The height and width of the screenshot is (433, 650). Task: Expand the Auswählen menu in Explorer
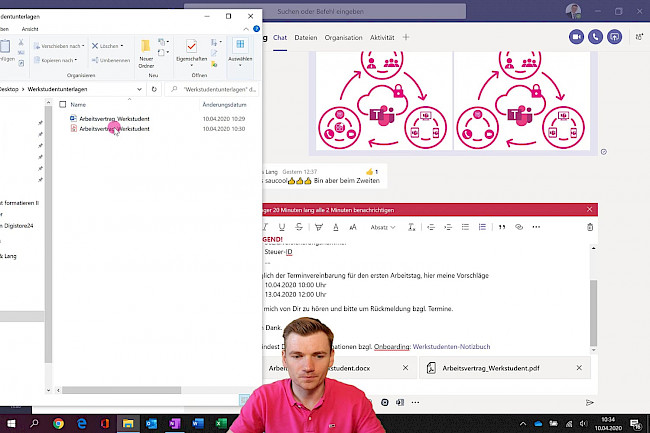click(x=240, y=53)
